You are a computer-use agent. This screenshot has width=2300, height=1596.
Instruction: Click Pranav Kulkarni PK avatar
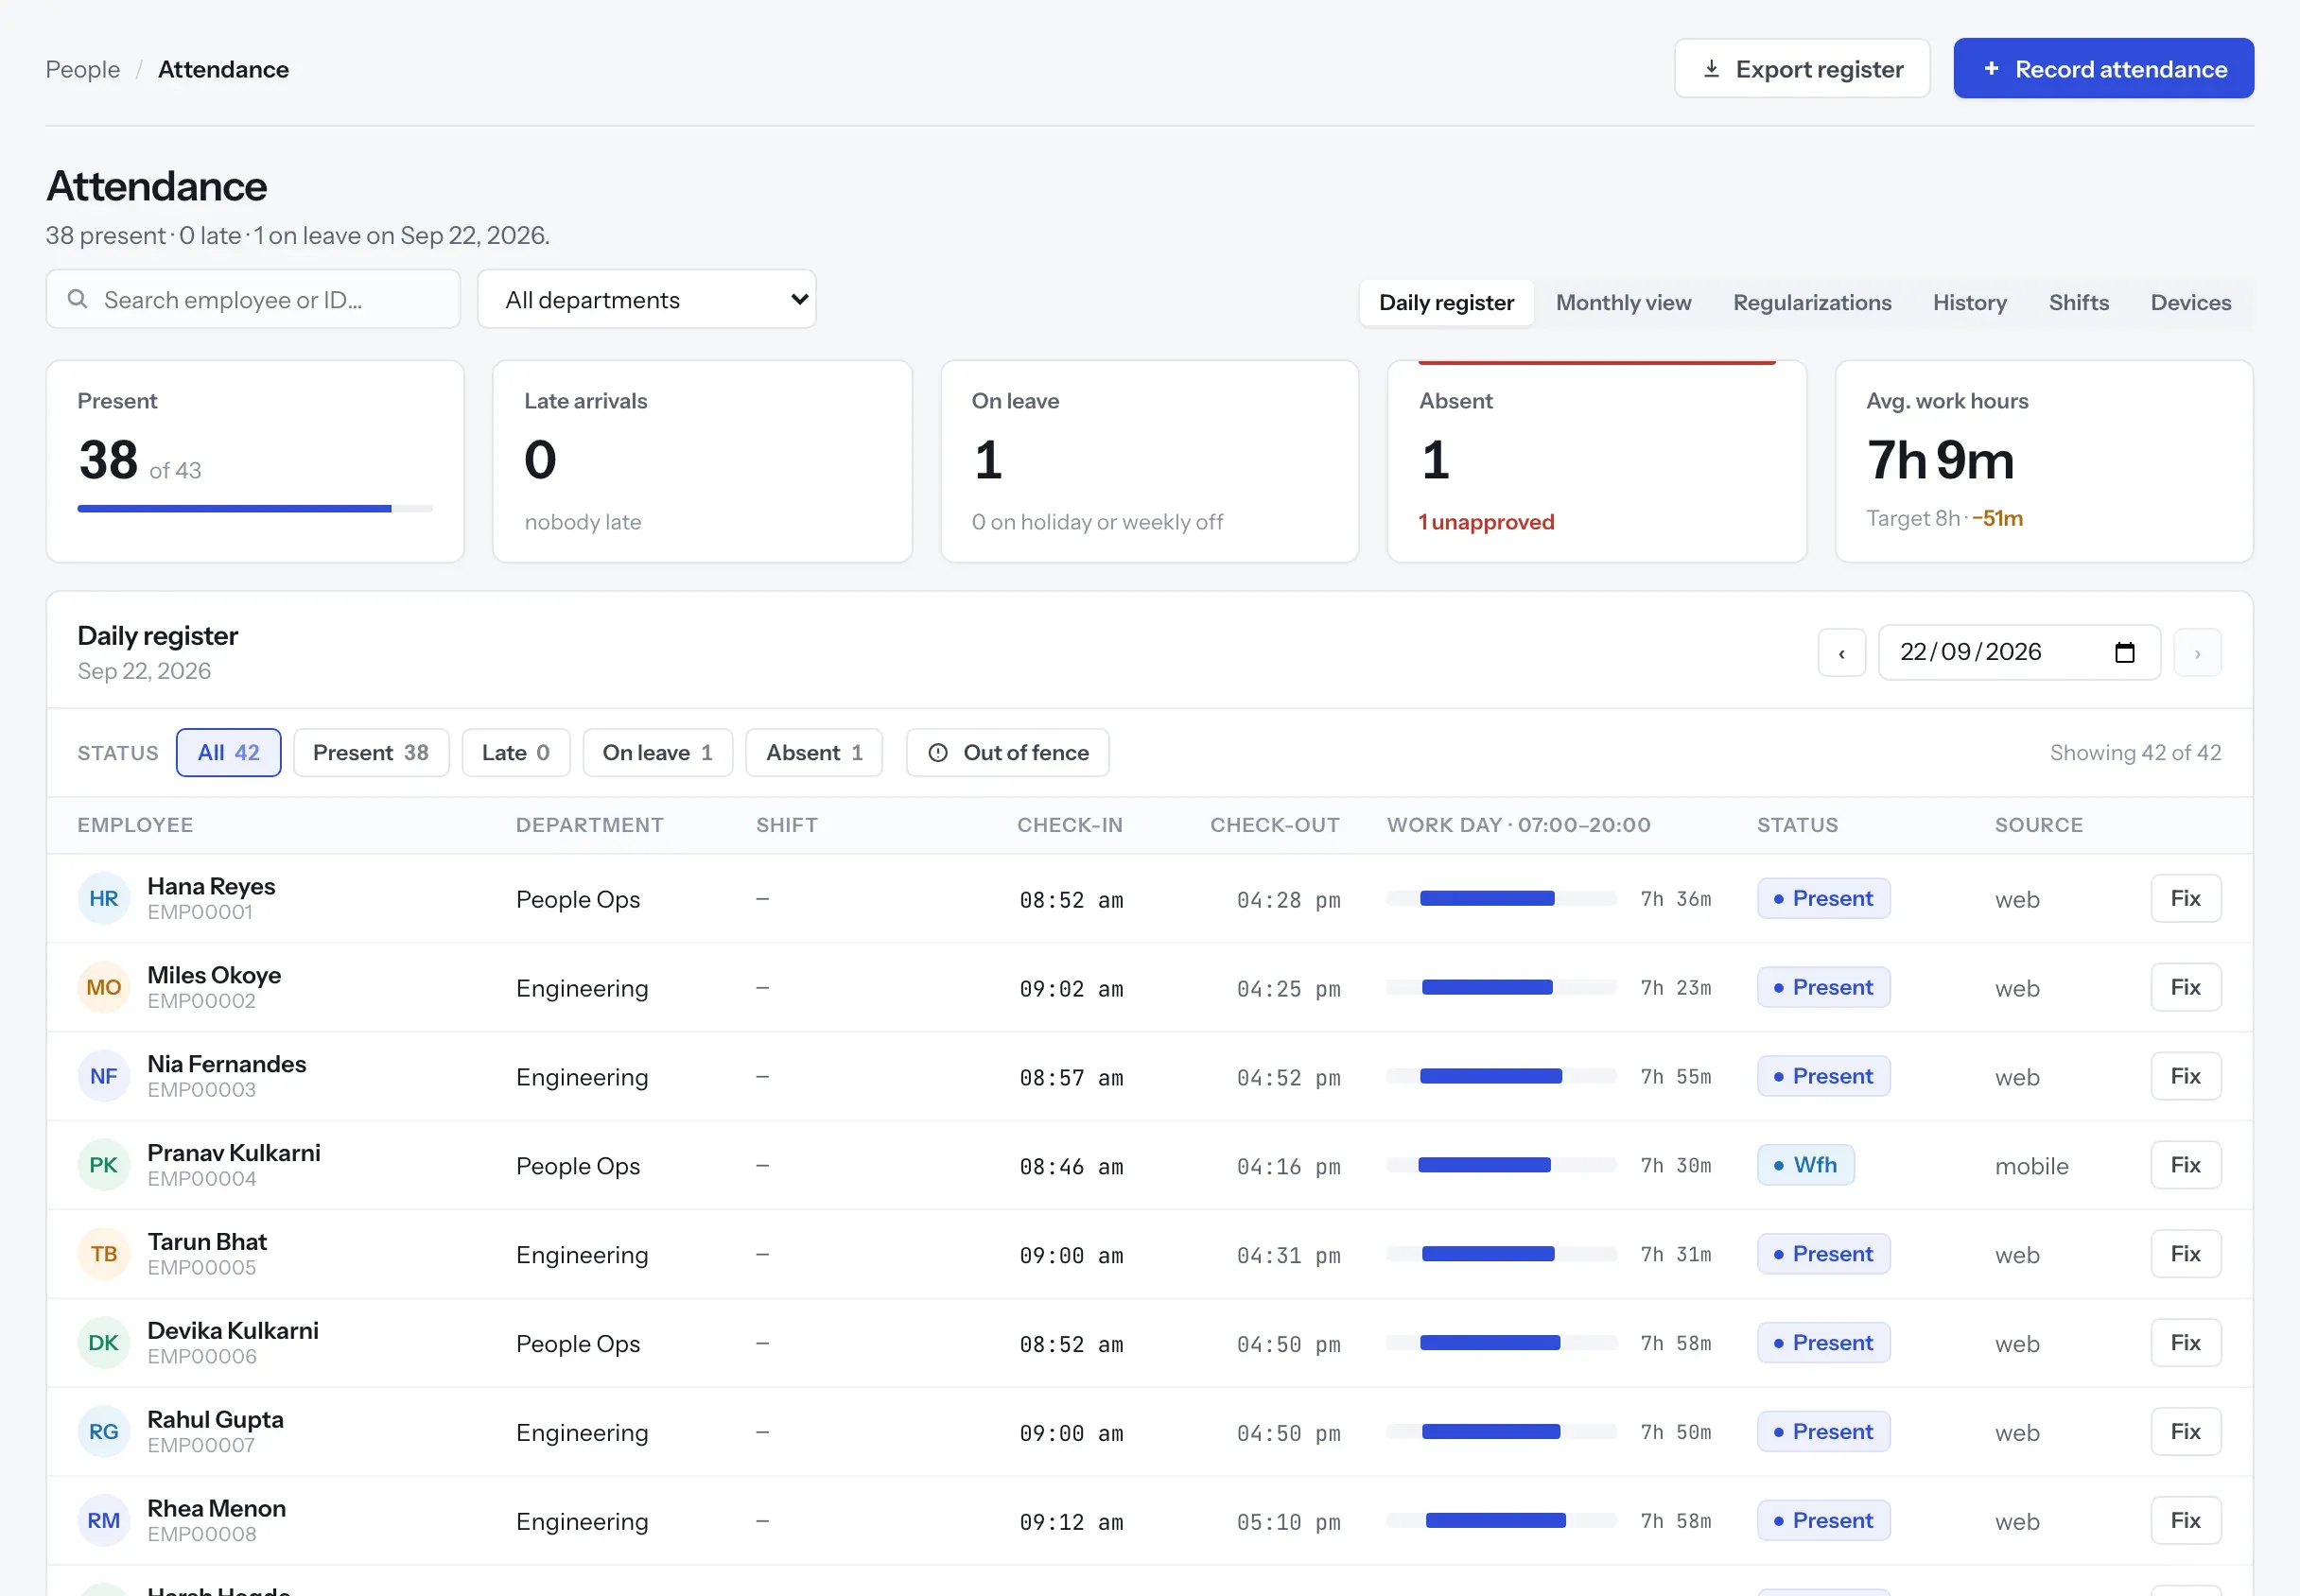[104, 1165]
